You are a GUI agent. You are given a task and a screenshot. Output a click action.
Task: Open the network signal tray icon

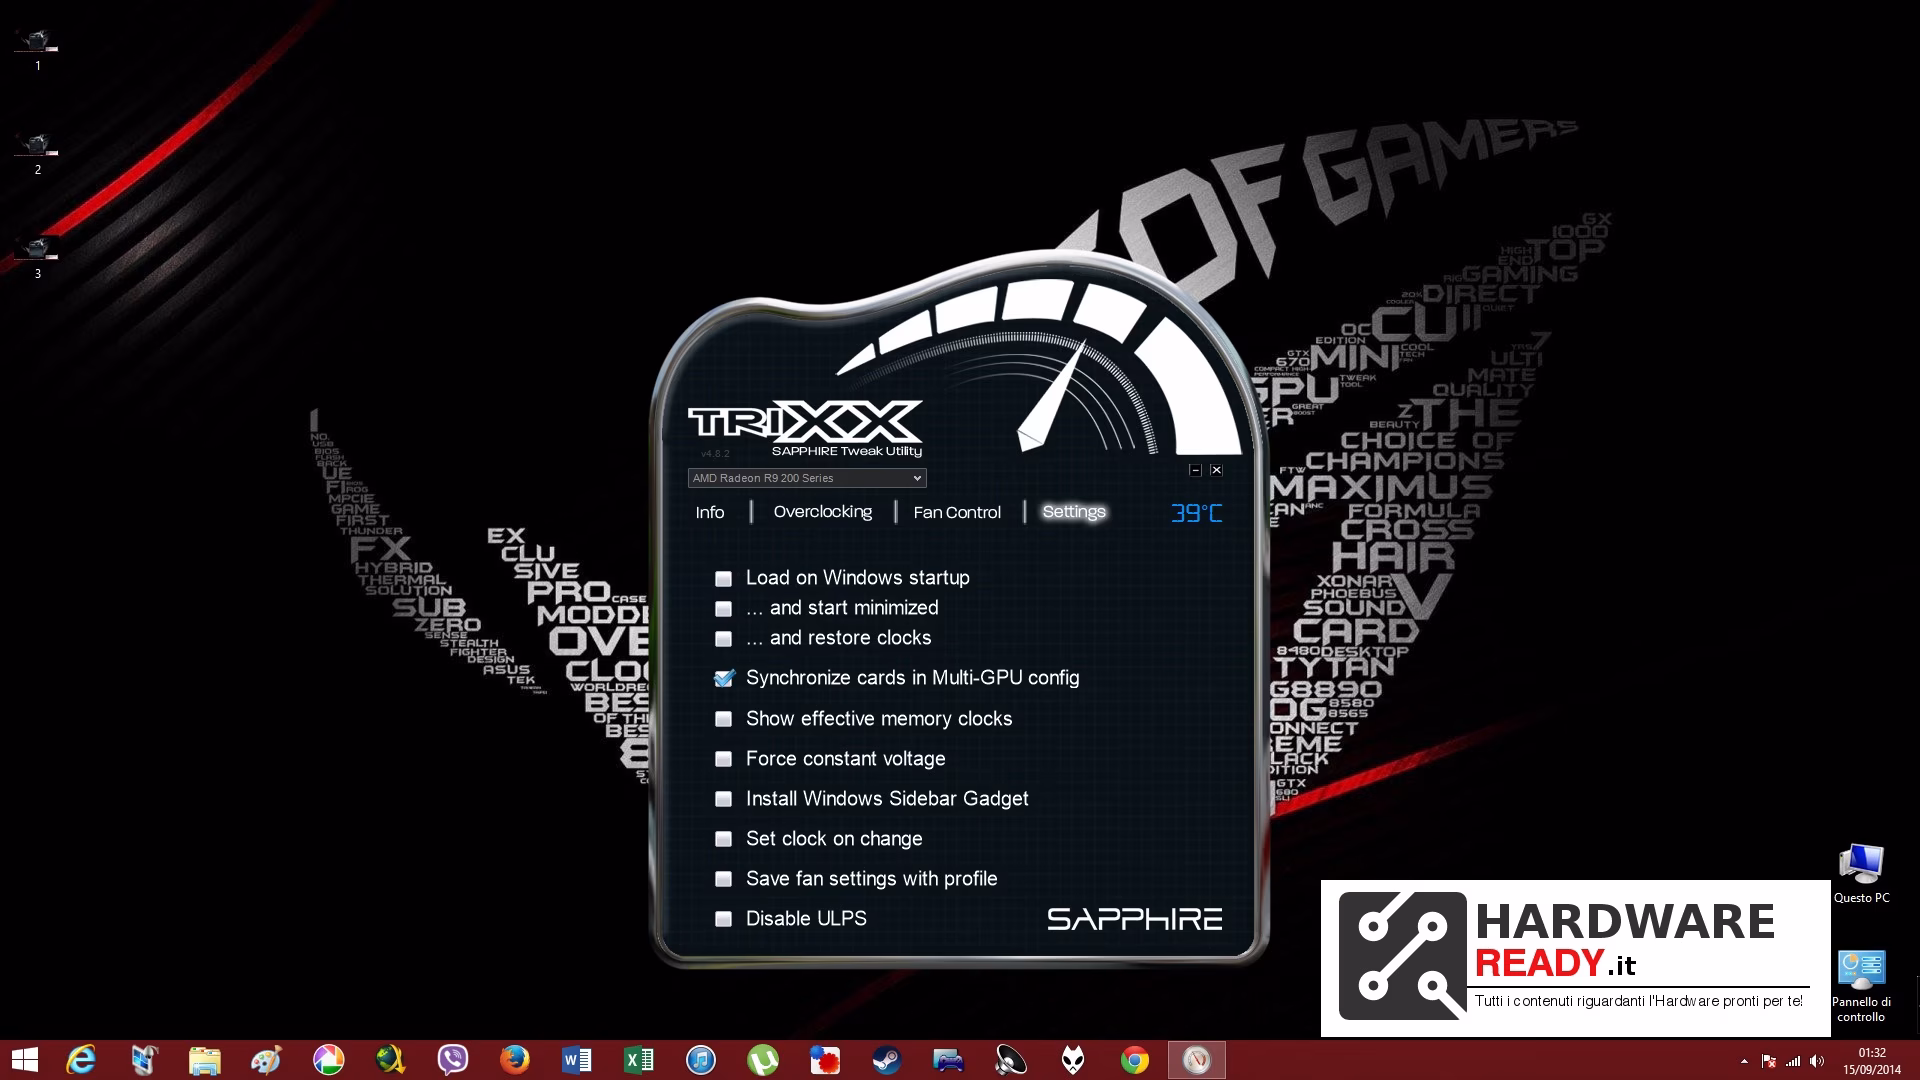point(1793,1061)
